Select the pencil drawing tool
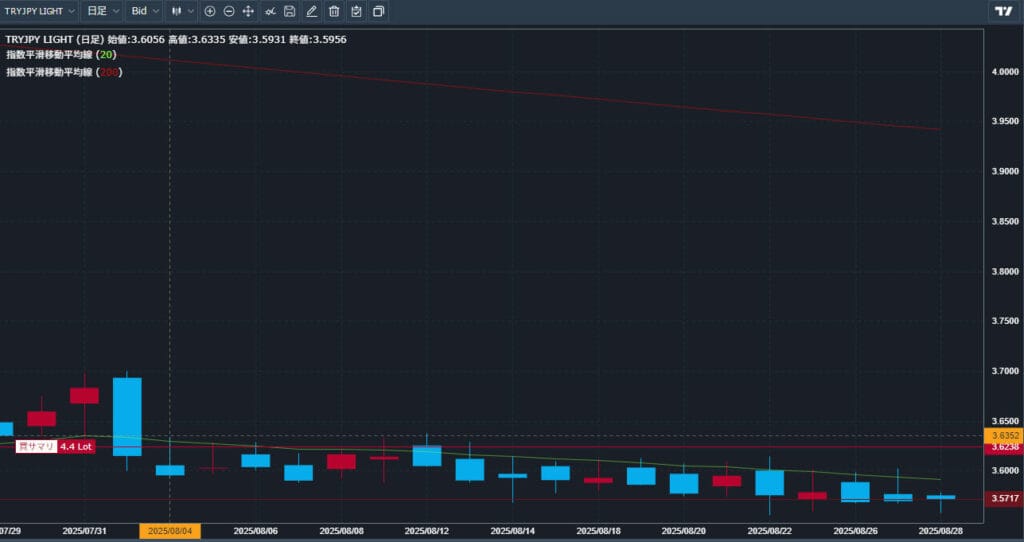Viewport: 1024px width, 542px height. pyautogui.click(x=311, y=11)
